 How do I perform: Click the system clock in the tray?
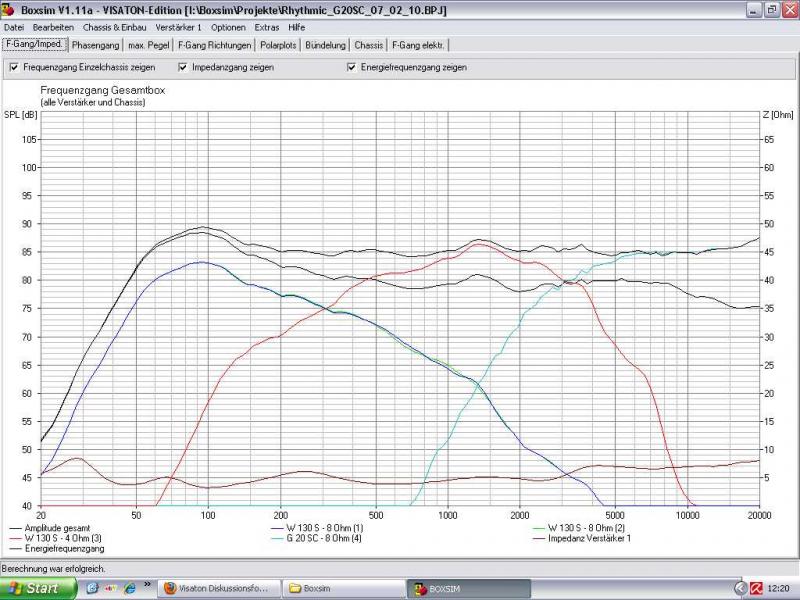point(780,588)
